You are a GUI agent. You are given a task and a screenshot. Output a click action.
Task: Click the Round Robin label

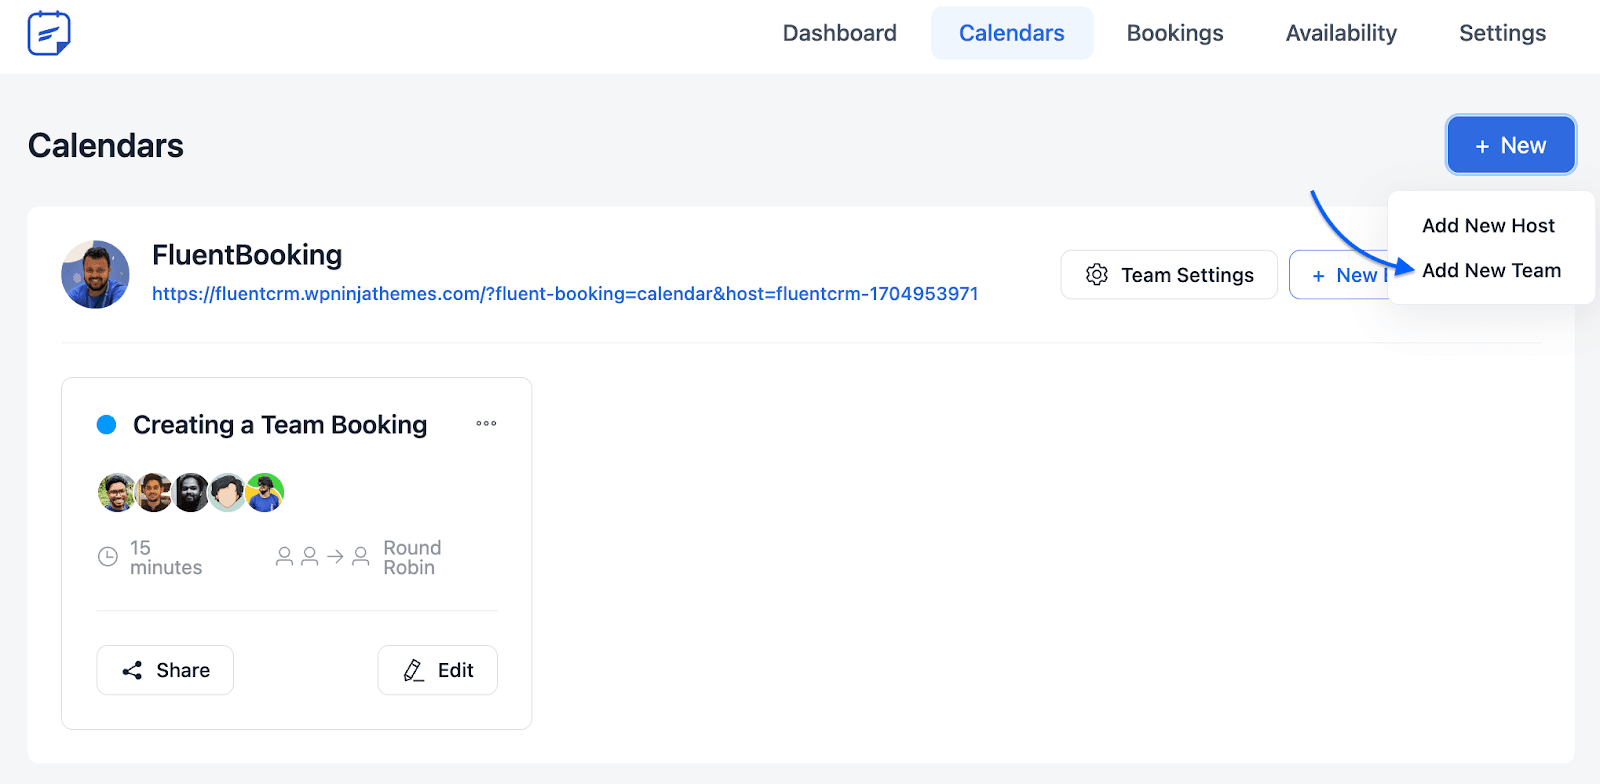[412, 558]
